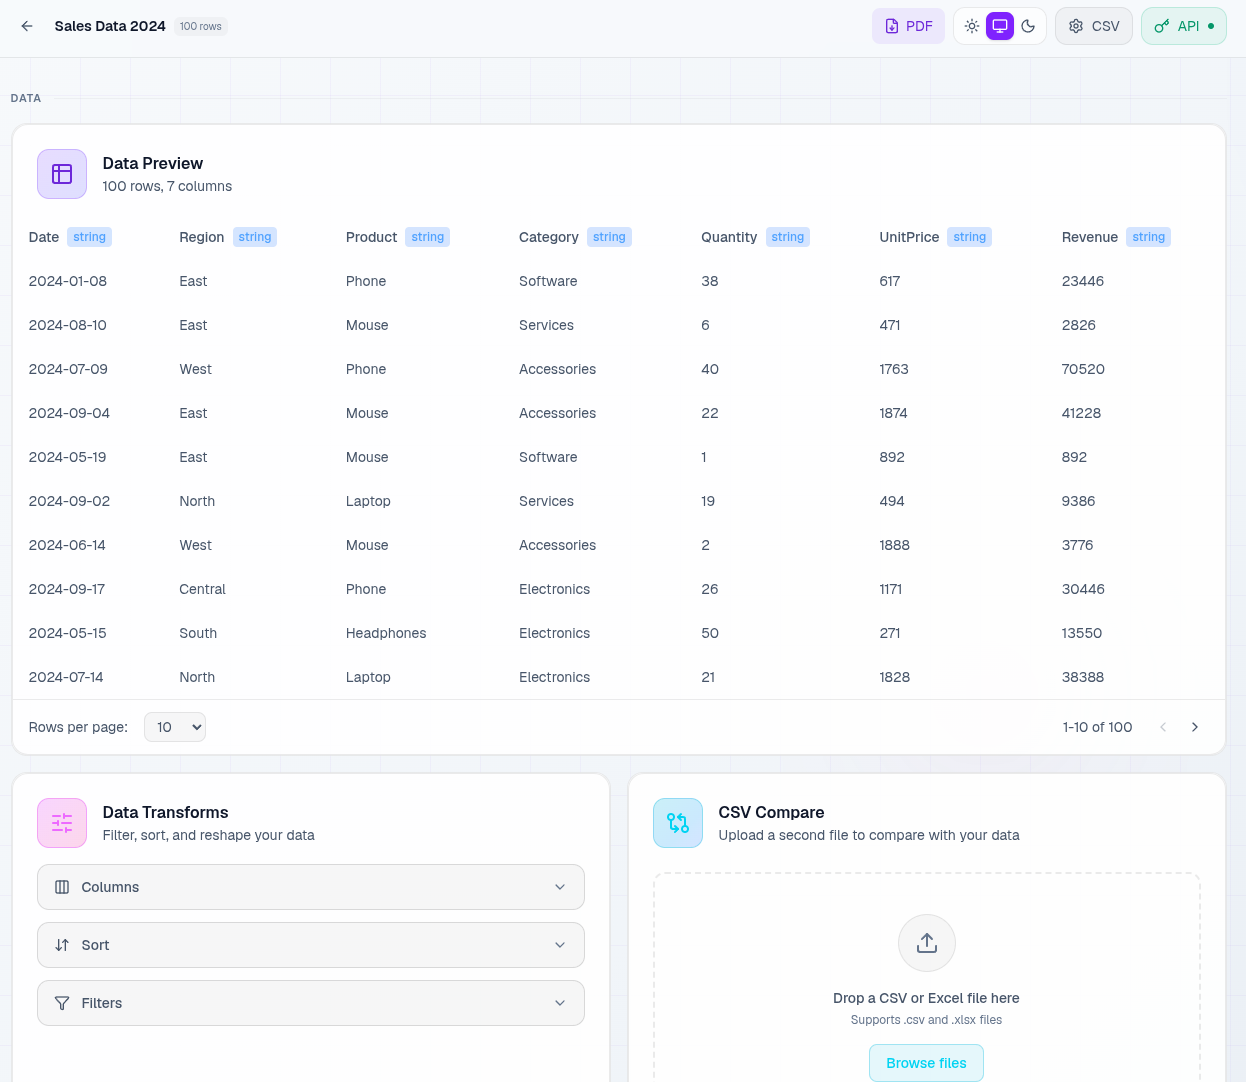Select system theme monitor icon
The image size is (1246, 1082).
coord(1000,26)
